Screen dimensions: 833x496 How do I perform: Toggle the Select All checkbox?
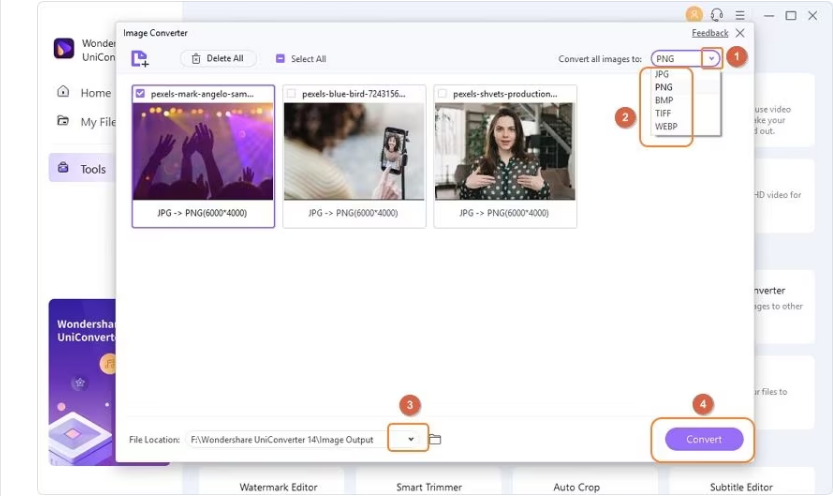pos(280,58)
